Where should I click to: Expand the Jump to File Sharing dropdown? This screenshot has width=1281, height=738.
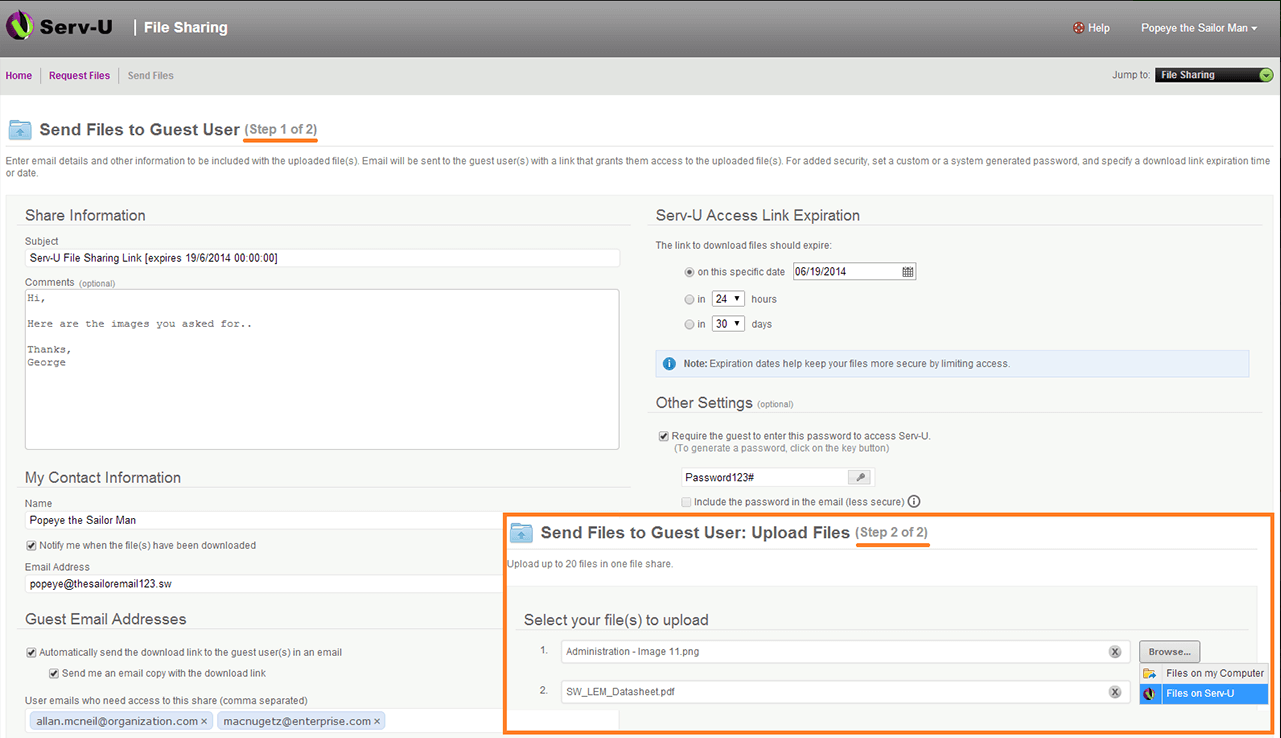pos(1215,75)
